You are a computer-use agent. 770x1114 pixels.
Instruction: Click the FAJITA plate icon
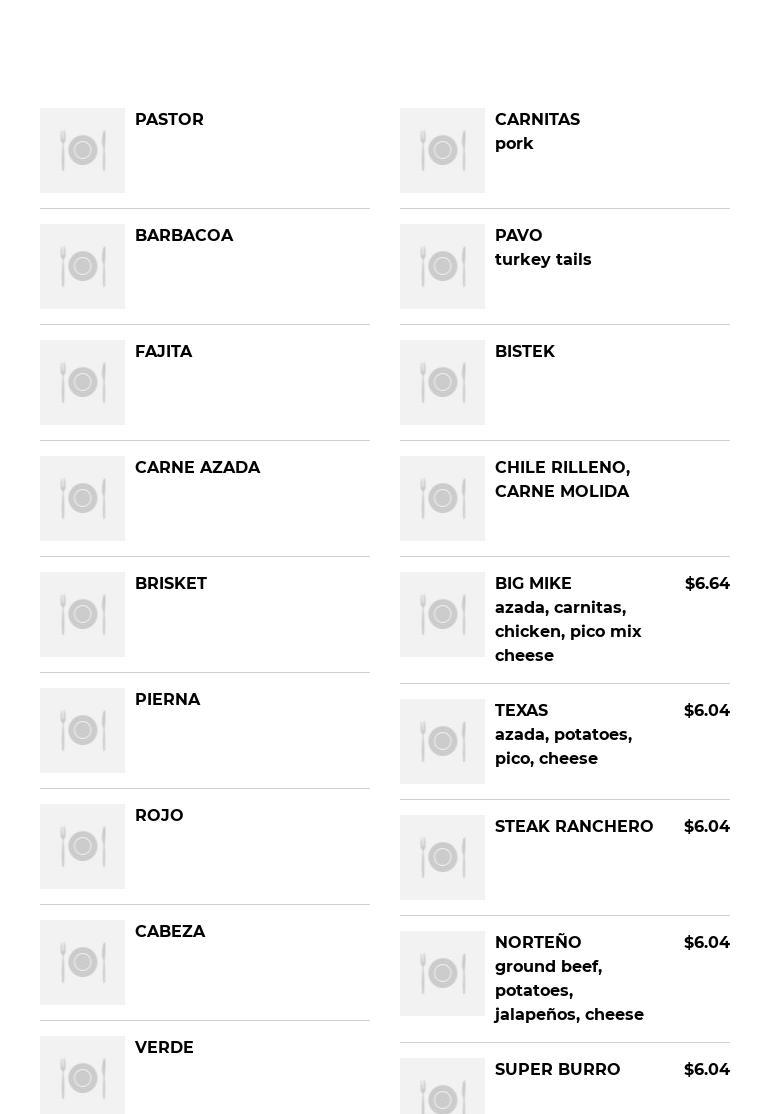82,382
